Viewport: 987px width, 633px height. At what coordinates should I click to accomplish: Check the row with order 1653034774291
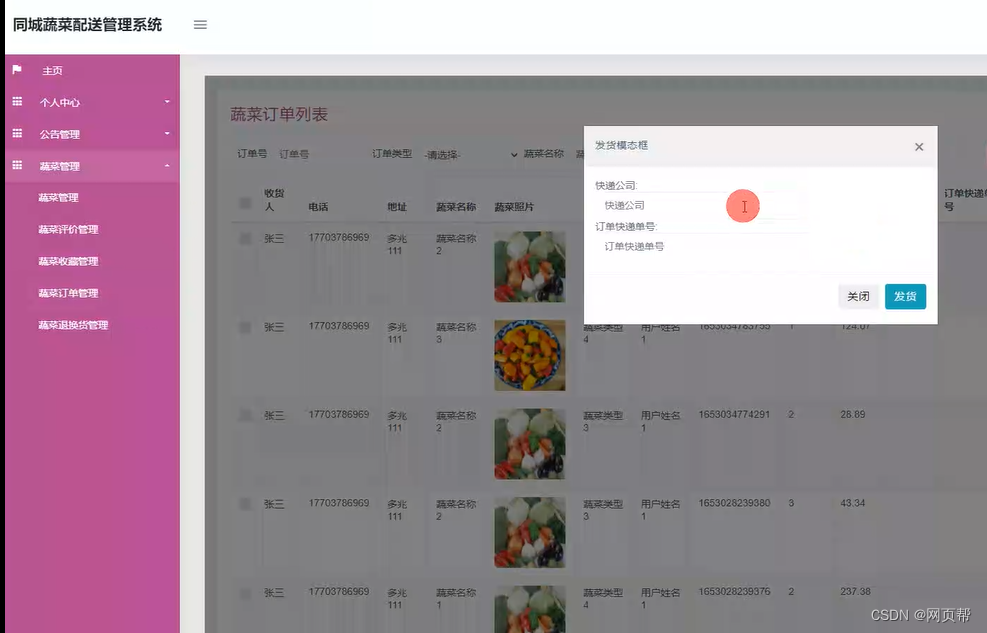click(245, 415)
